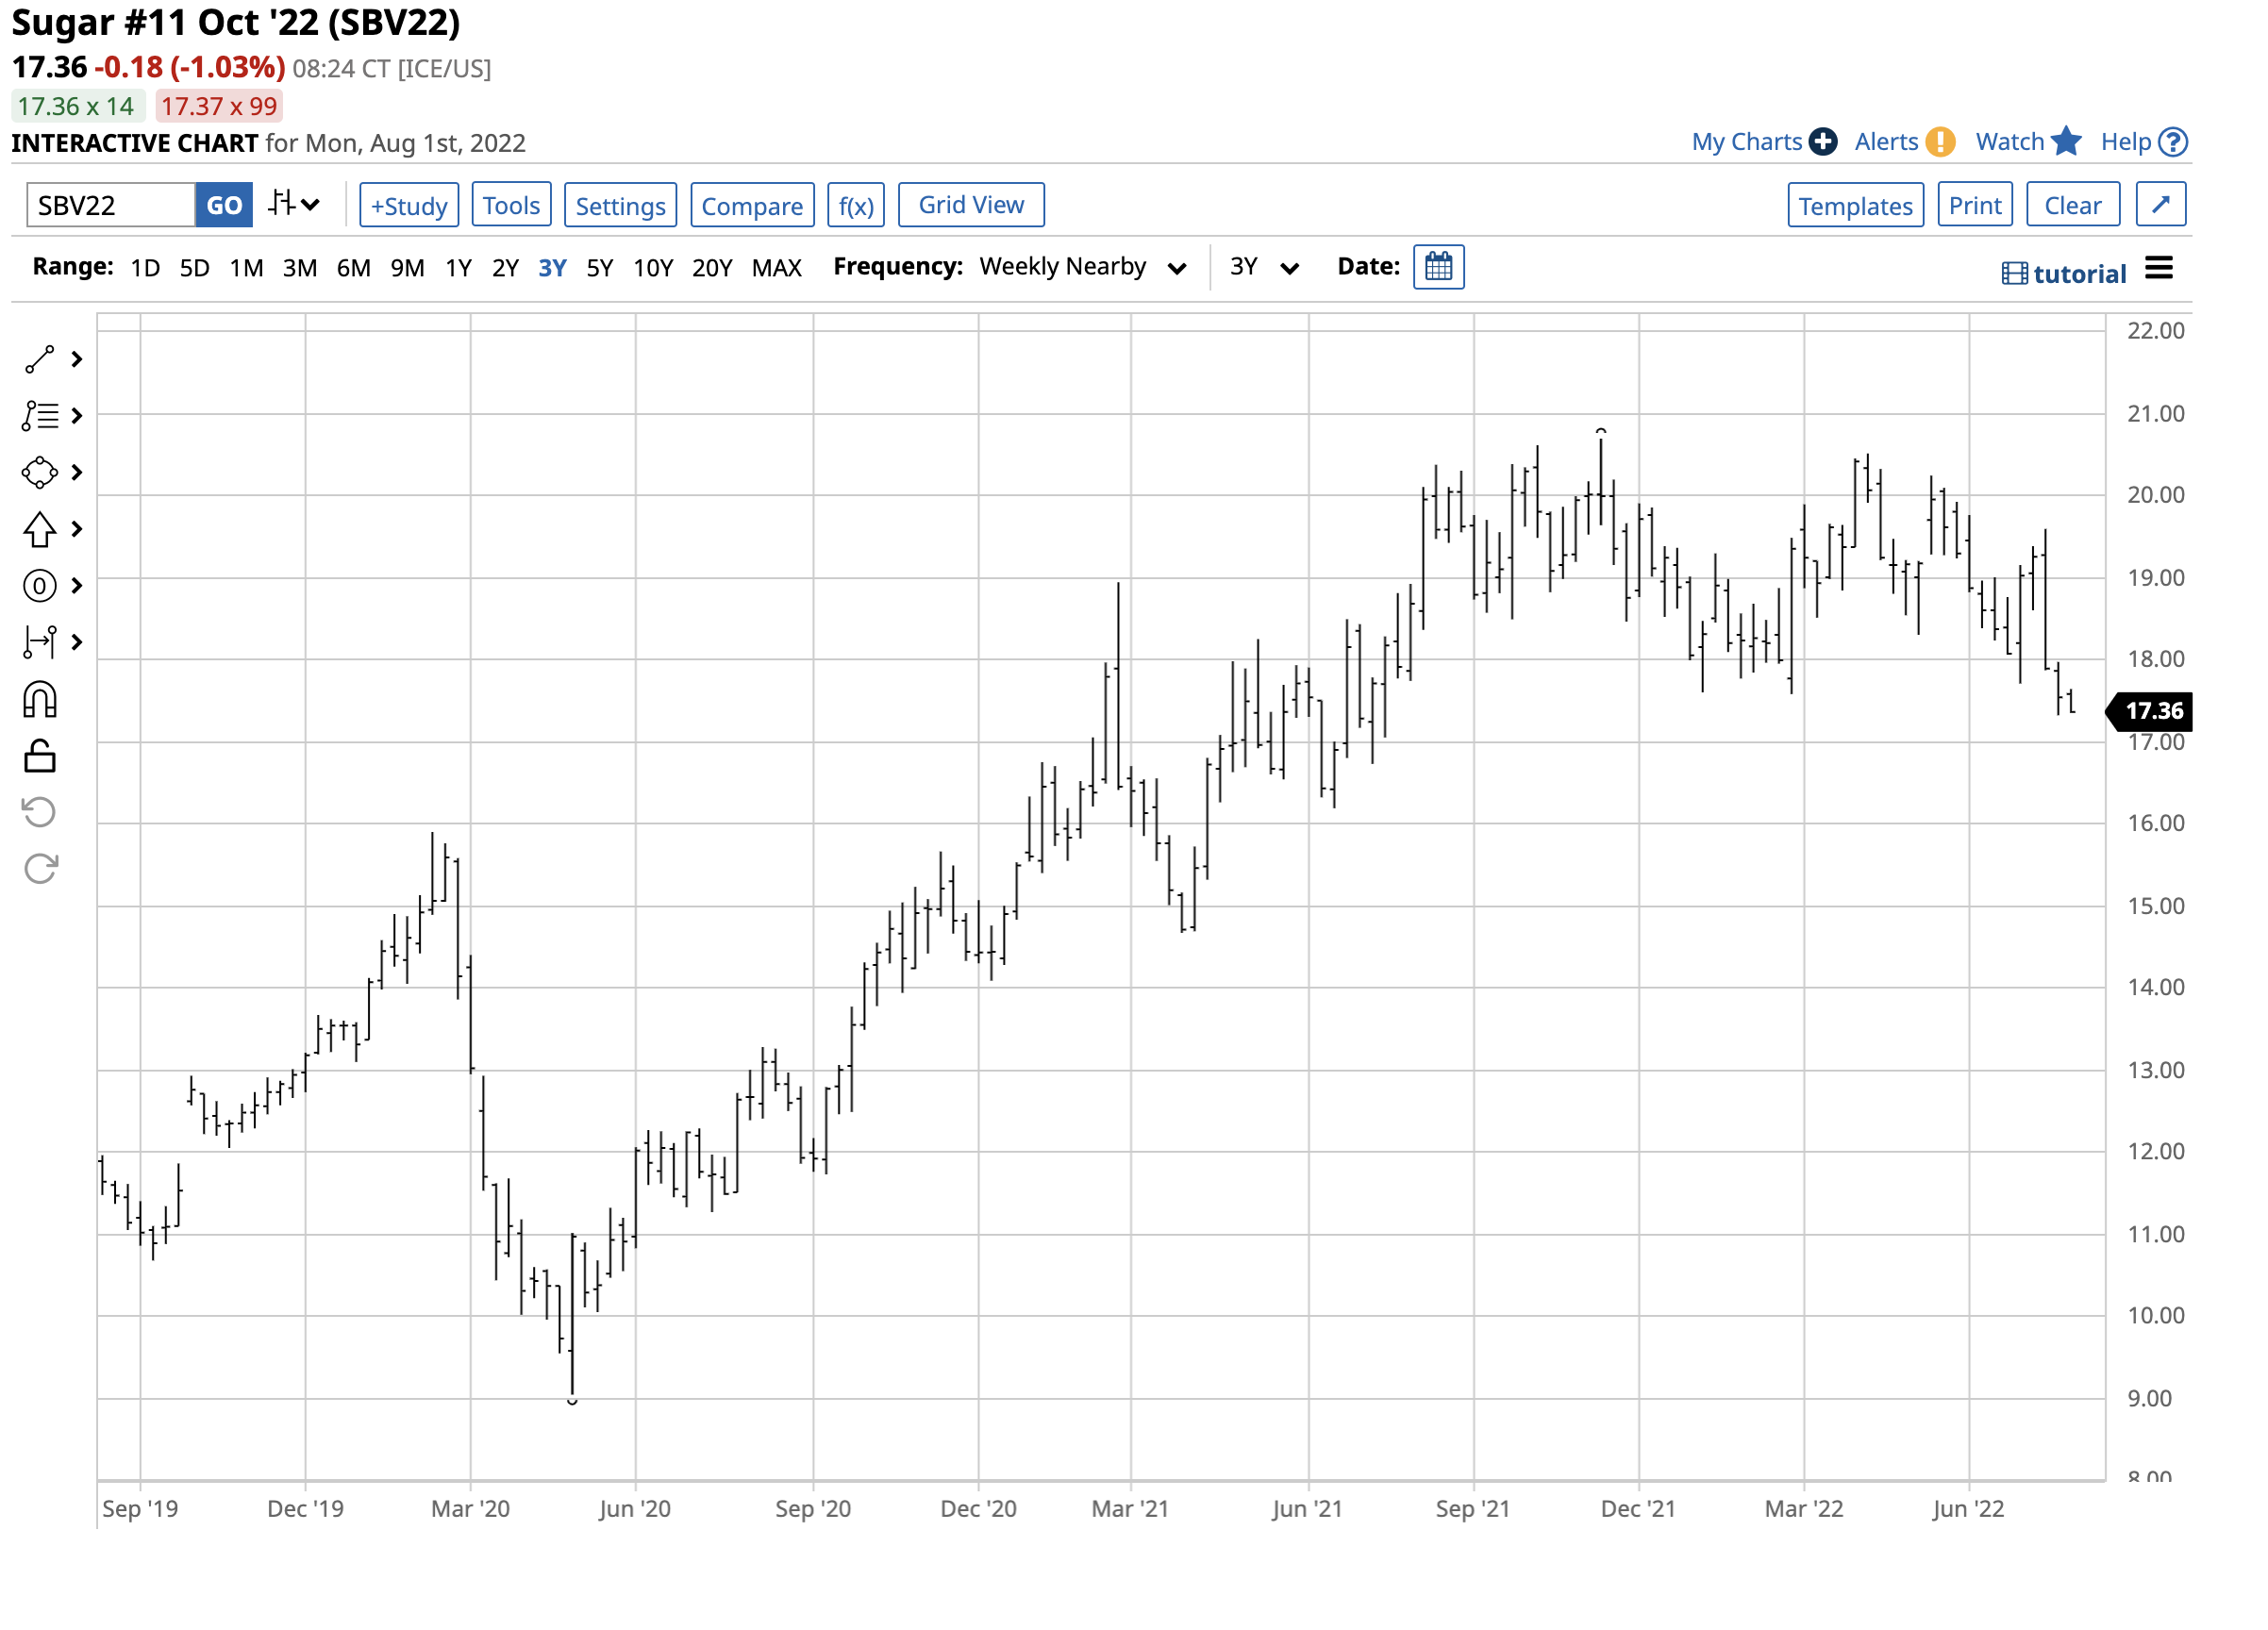2268x1630 pixels.
Task: Open the tutorial link
Action: click(x=2064, y=274)
